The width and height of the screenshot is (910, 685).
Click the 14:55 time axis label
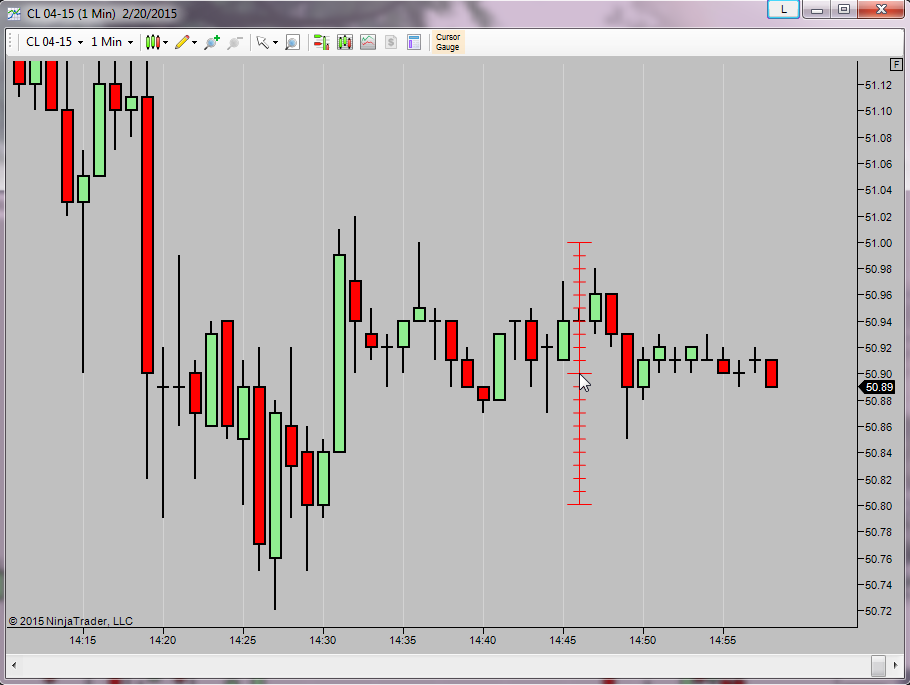[723, 640]
